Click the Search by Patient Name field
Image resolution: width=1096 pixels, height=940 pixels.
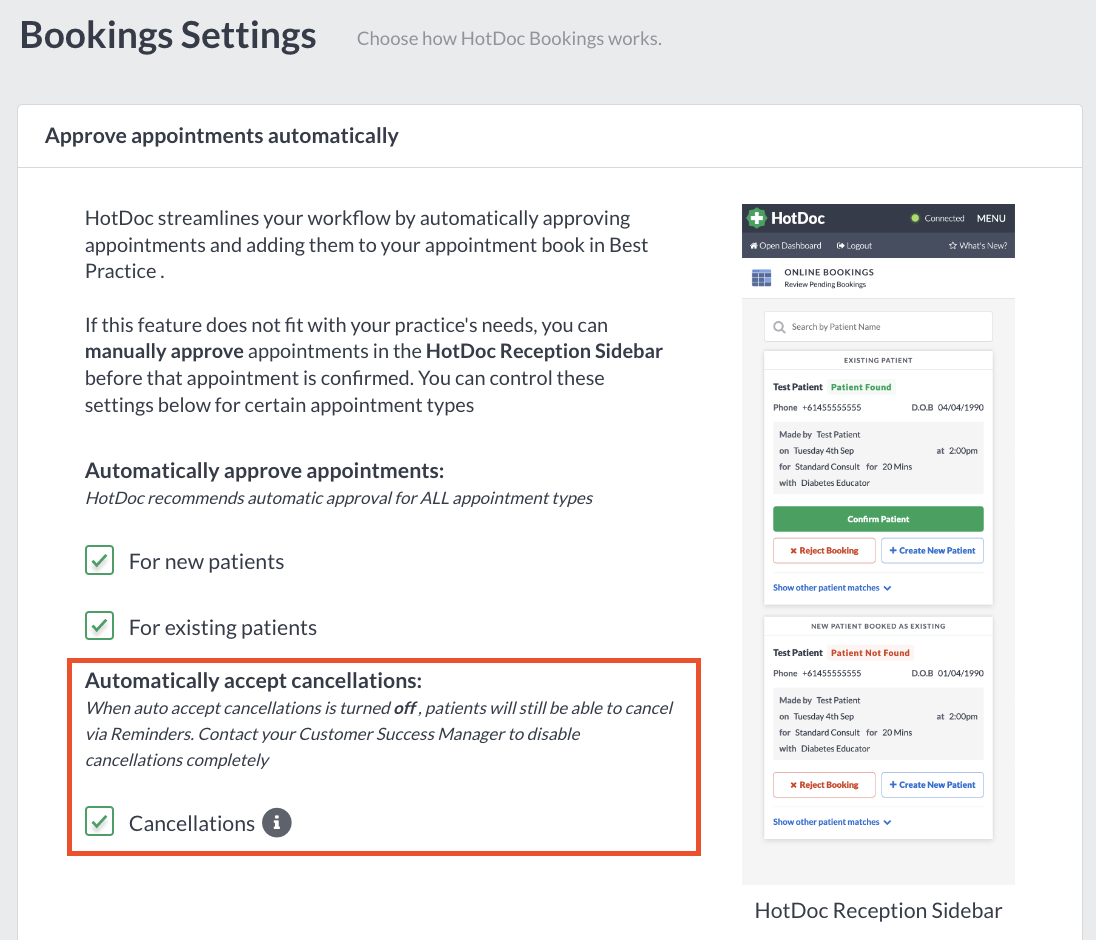coord(878,327)
